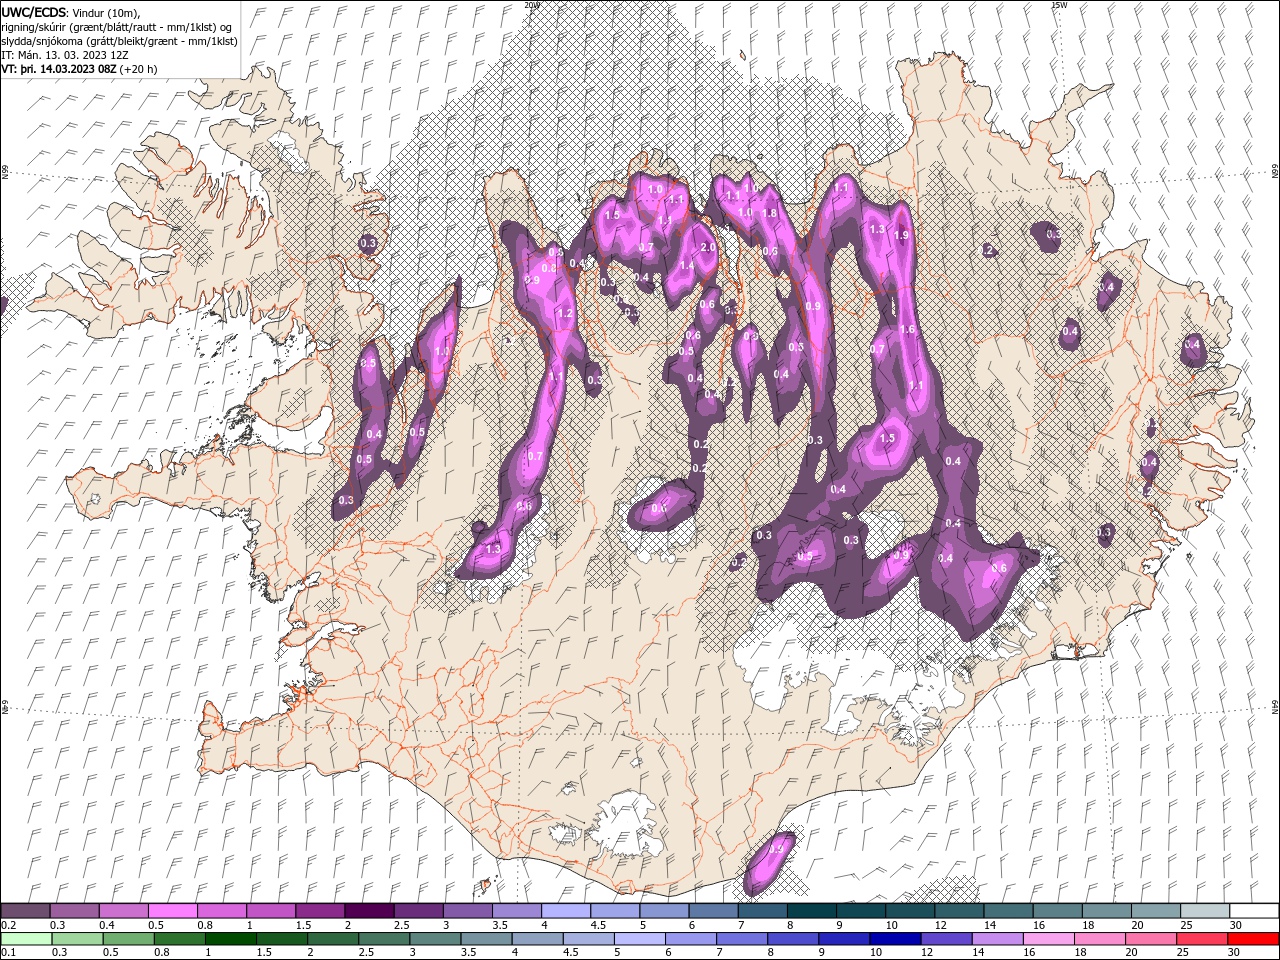1280x960 pixels.
Task: Select the dark grey-purple 0.2 swatch in upper legend
Action: pos(26,911)
